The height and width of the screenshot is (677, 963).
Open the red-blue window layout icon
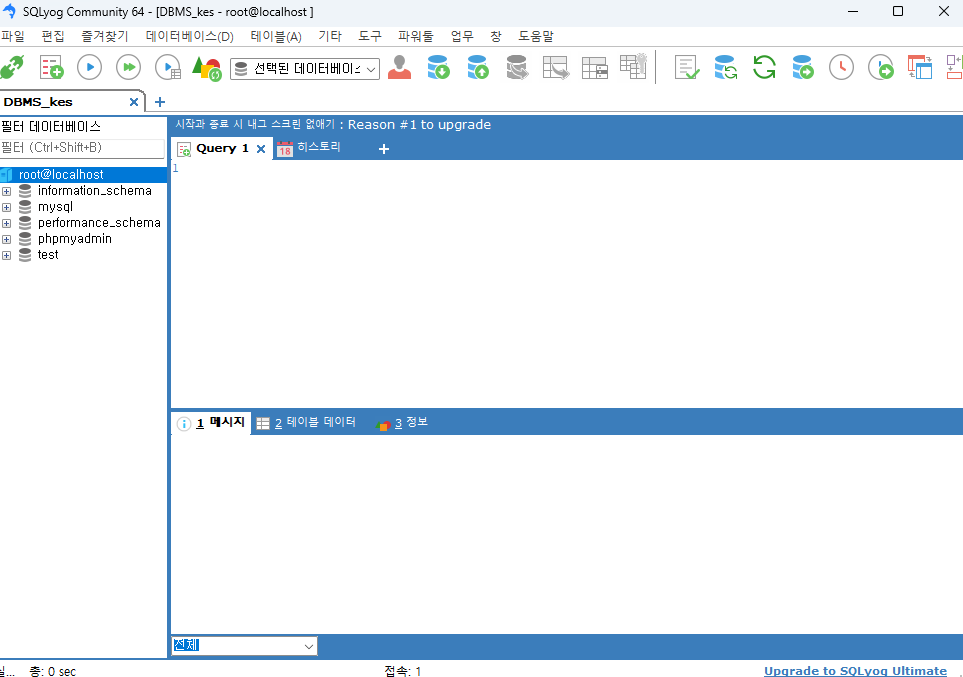(919, 67)
